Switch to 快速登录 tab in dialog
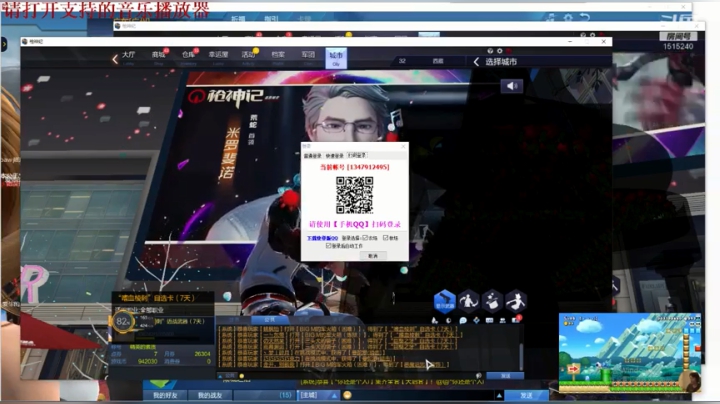 (x=334, y=156)
